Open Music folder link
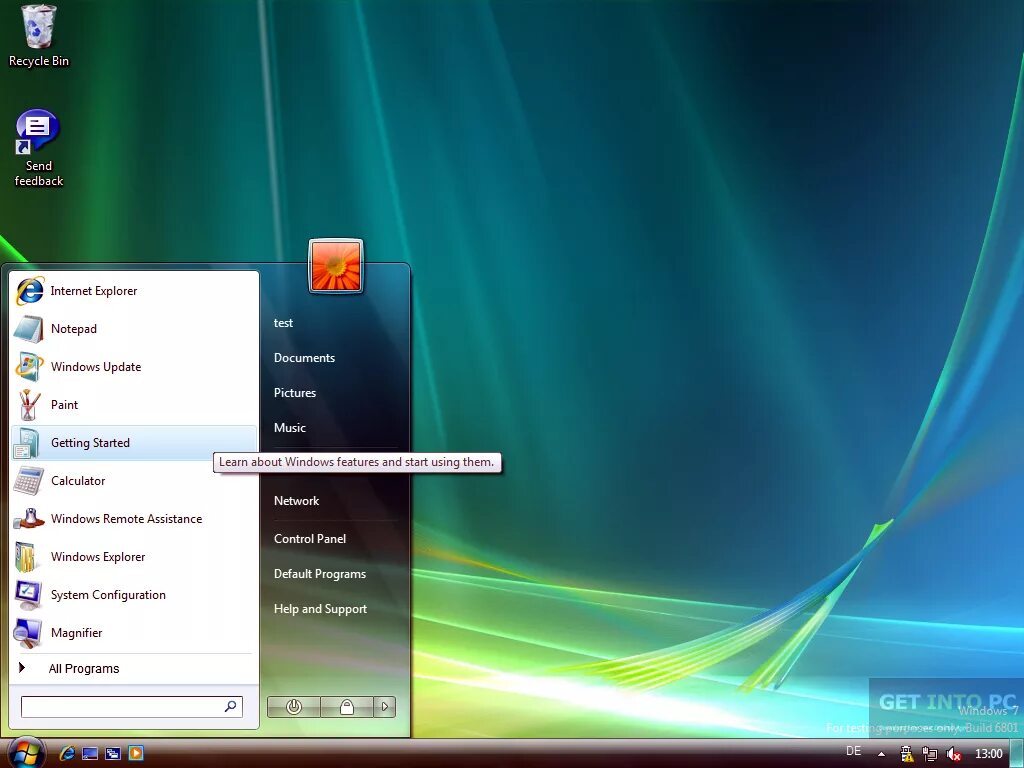 289,428
